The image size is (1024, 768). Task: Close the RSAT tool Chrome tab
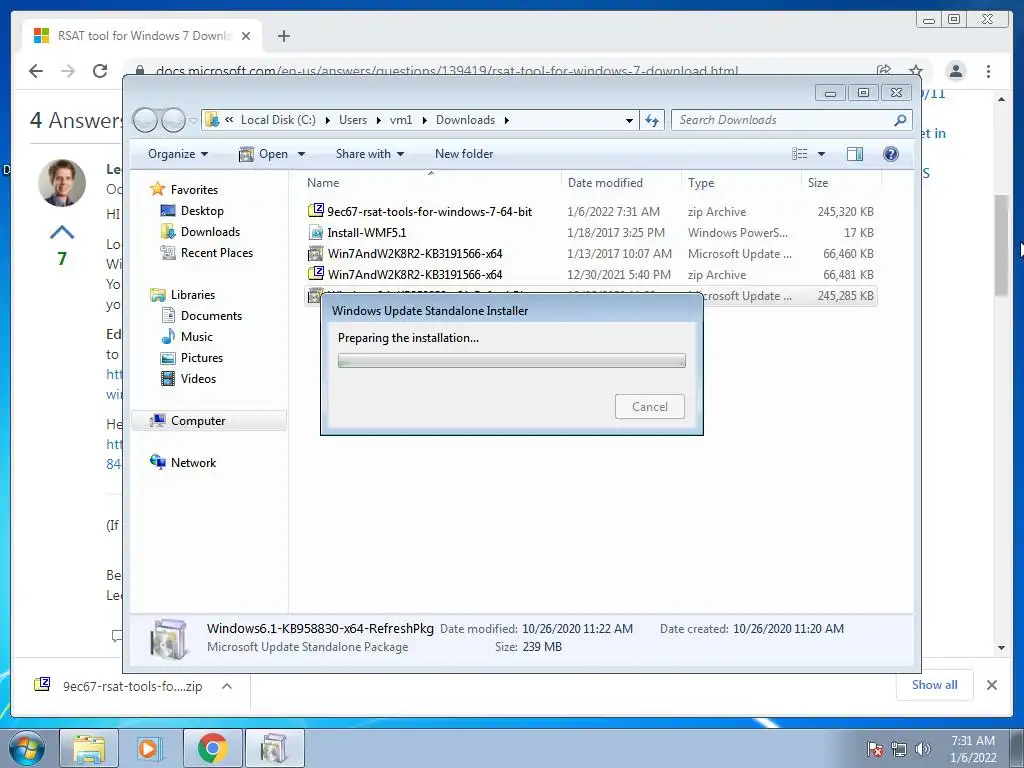coord(246,36)
